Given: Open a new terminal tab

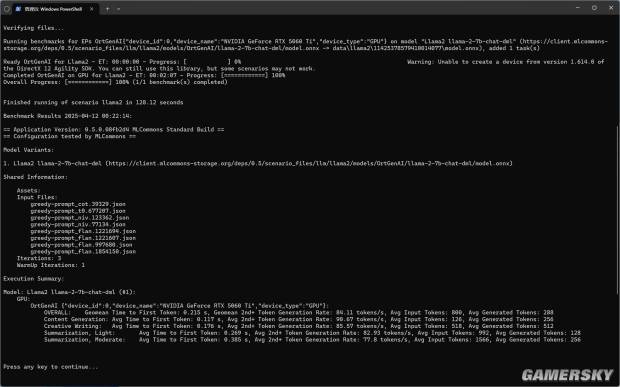Looking at the screenshot, I should [x=107, y=9].
